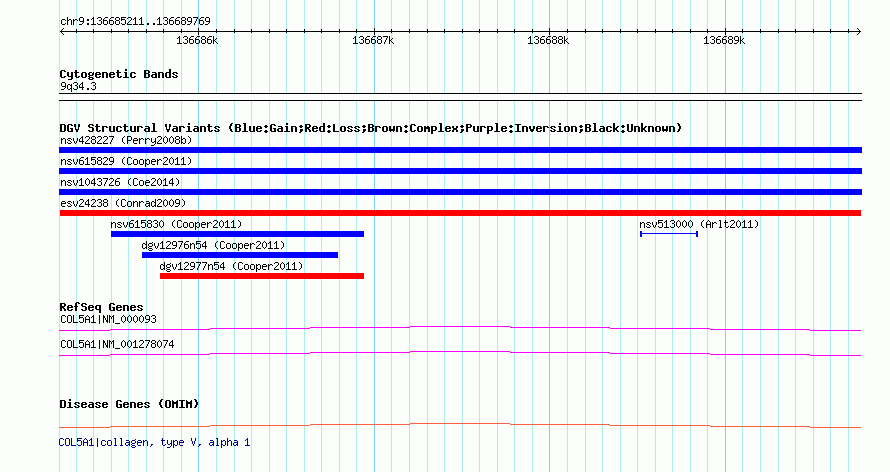Click the nsv1043726 (Coe2014) label

pyautogui.click(x=120, y=182)
